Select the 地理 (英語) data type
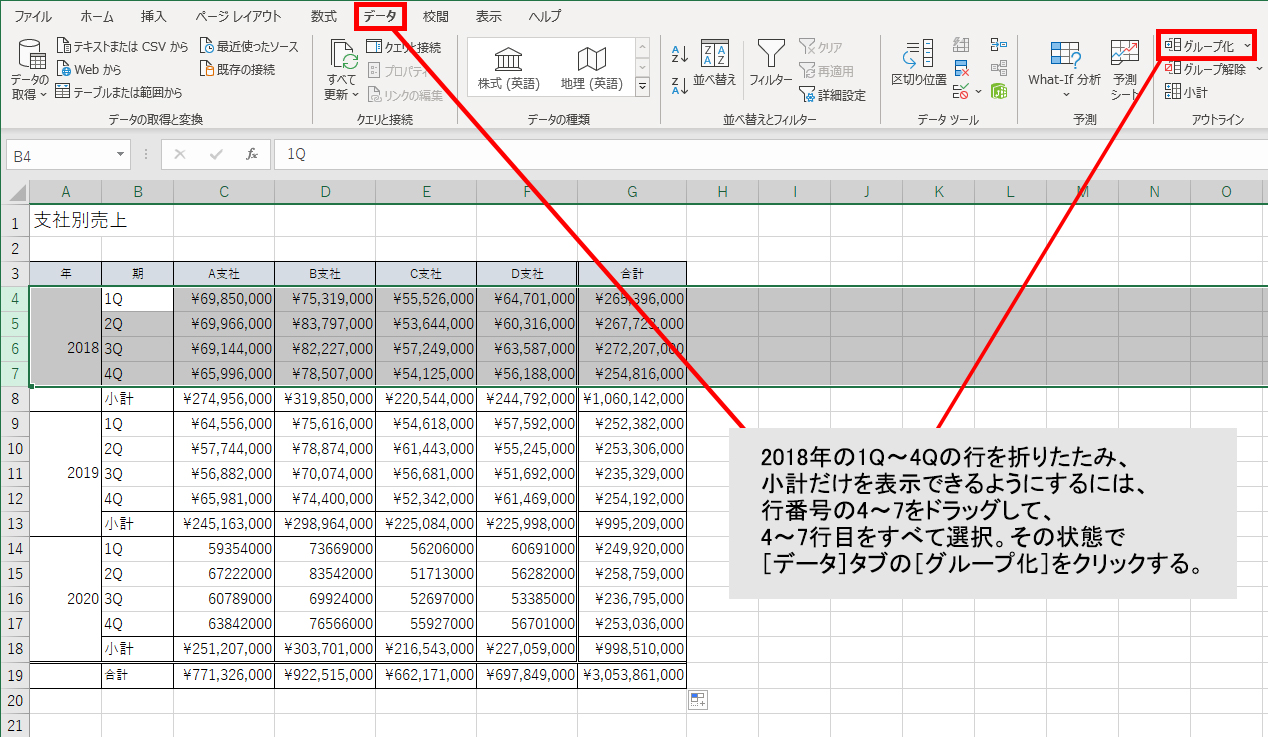 coord(592,68)
